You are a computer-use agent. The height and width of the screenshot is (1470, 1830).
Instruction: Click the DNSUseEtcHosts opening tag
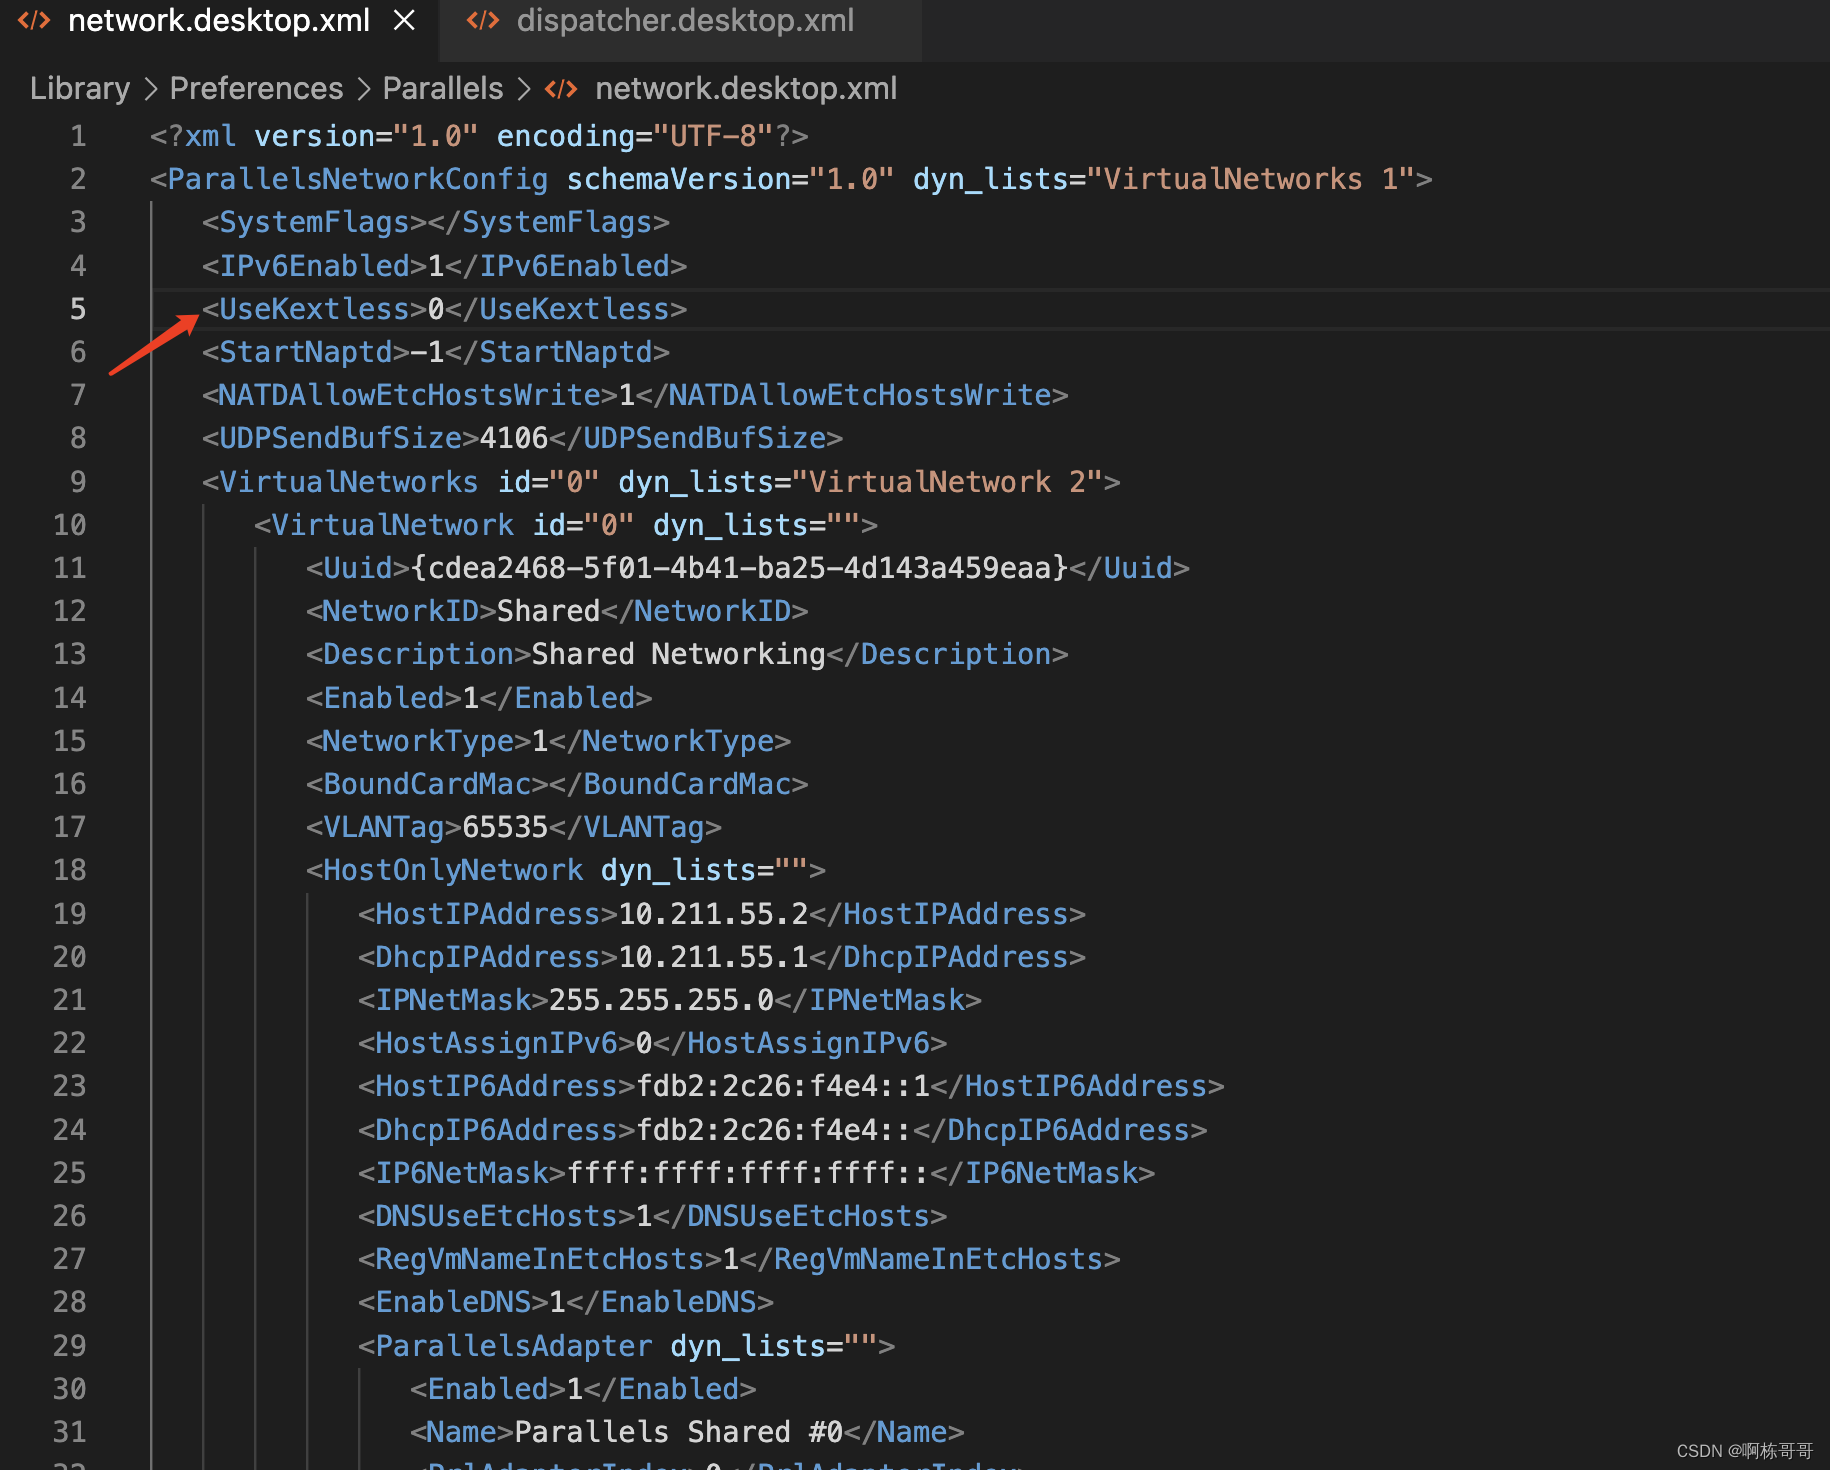pyautogui.click(x=497, y=1216)
